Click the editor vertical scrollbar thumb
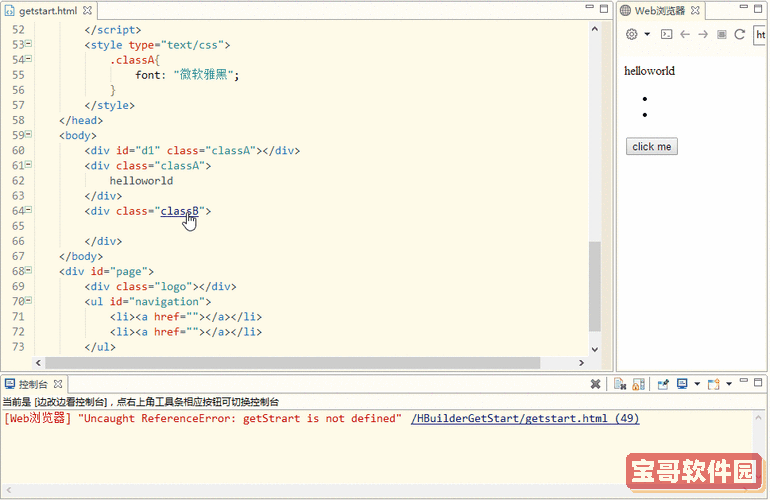Screen dimensions: 770x500 595,286
